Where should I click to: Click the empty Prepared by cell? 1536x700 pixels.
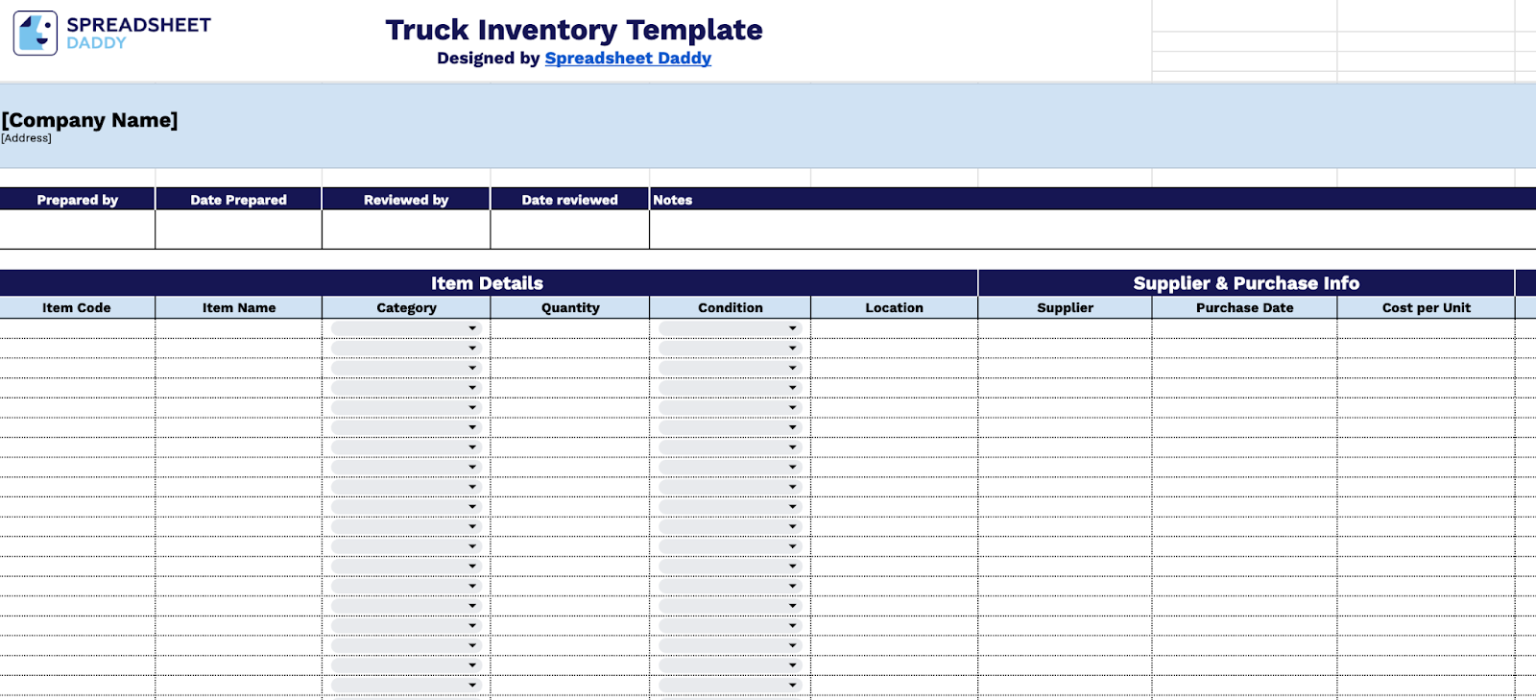tap(77, 232)
